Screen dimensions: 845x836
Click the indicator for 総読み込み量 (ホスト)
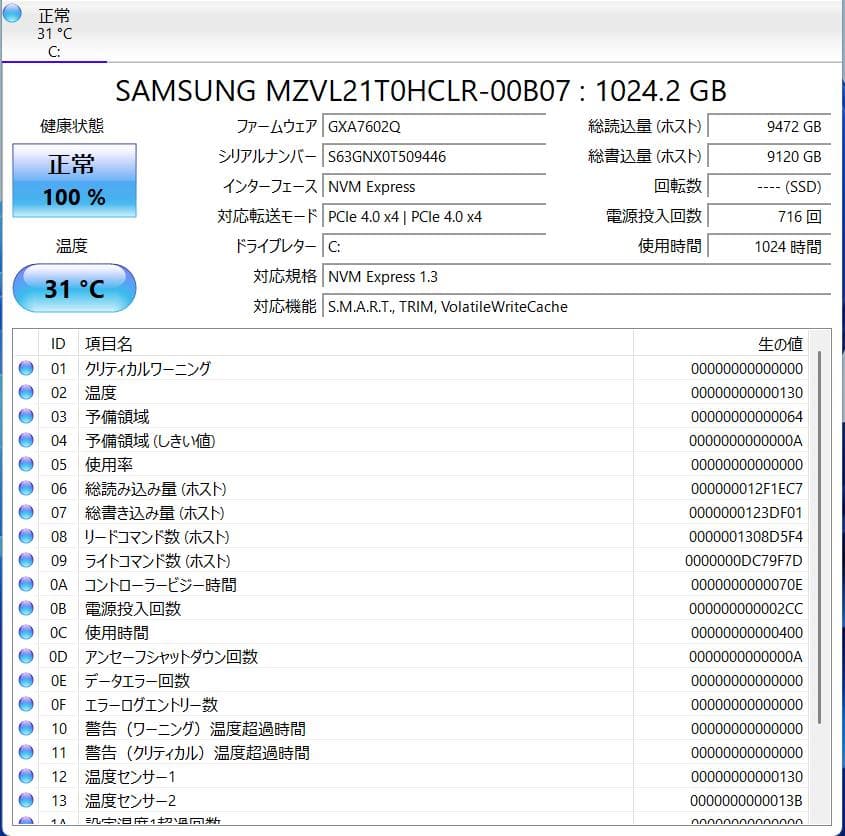(x=27, y=488)
